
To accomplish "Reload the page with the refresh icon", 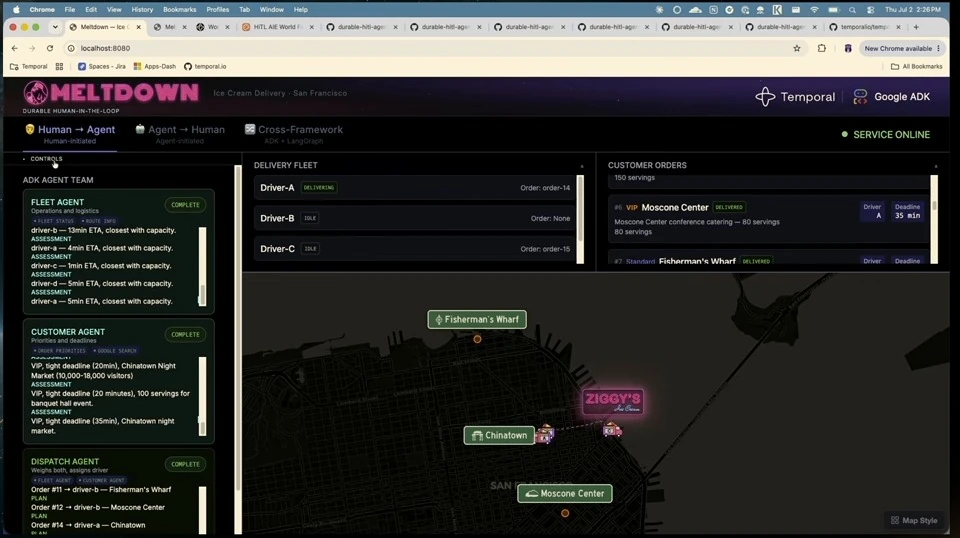I will [x=50, y=48].
